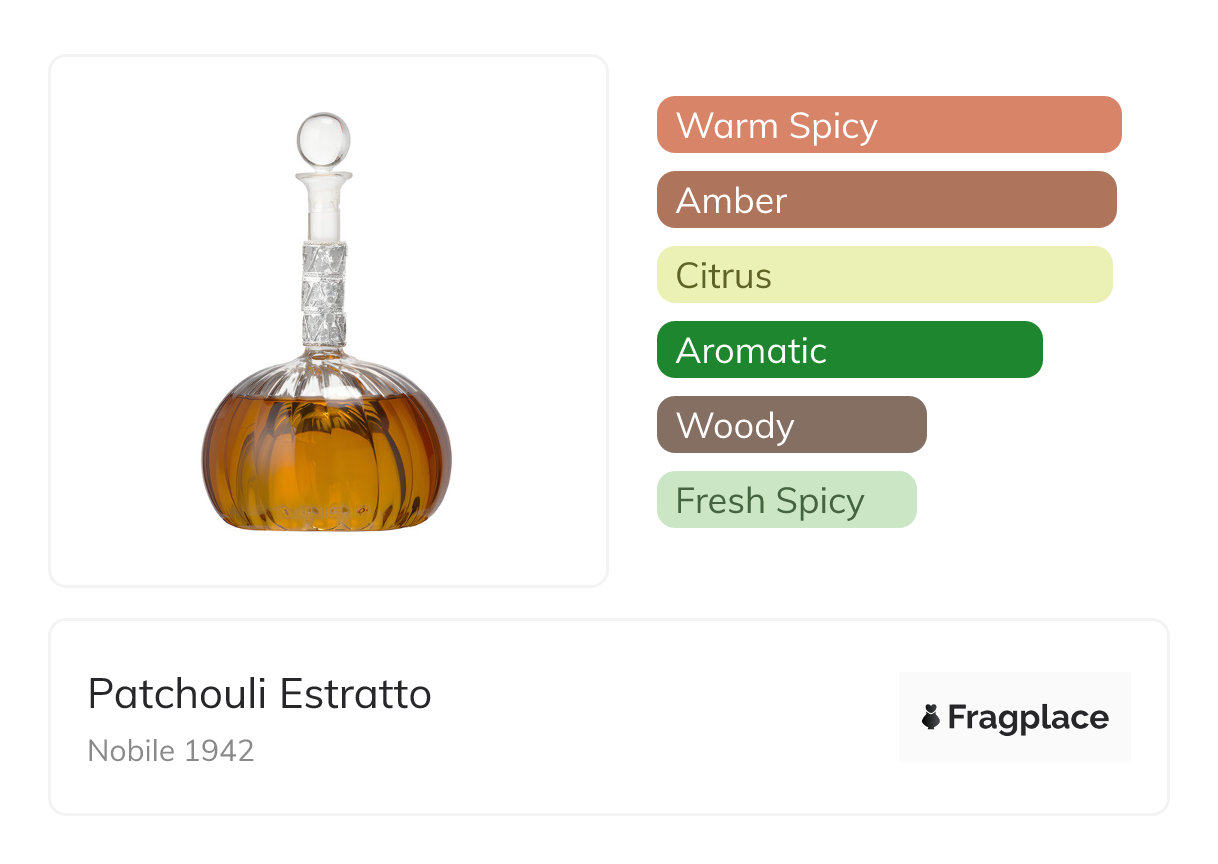1218x864 pixels.
Task: Click the round glass stopper on the bottle
Action: point(323,139)
